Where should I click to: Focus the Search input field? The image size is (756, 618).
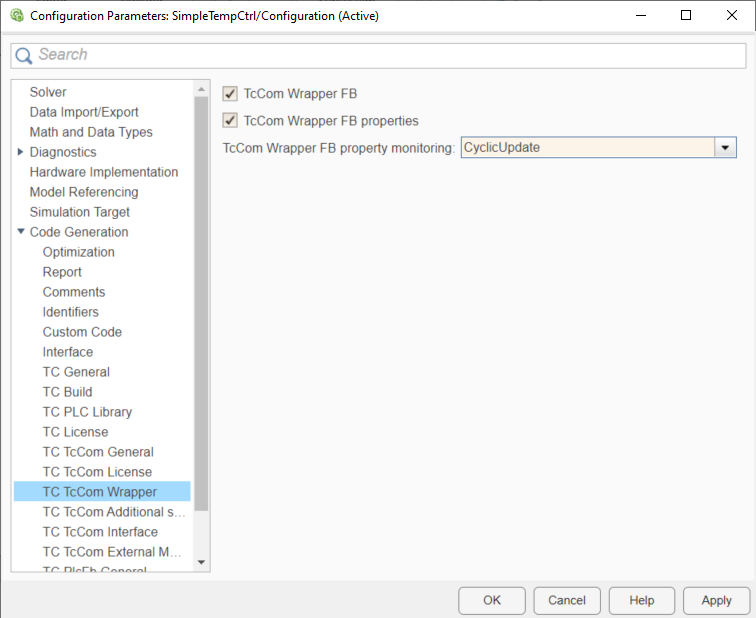click(378, 55)
